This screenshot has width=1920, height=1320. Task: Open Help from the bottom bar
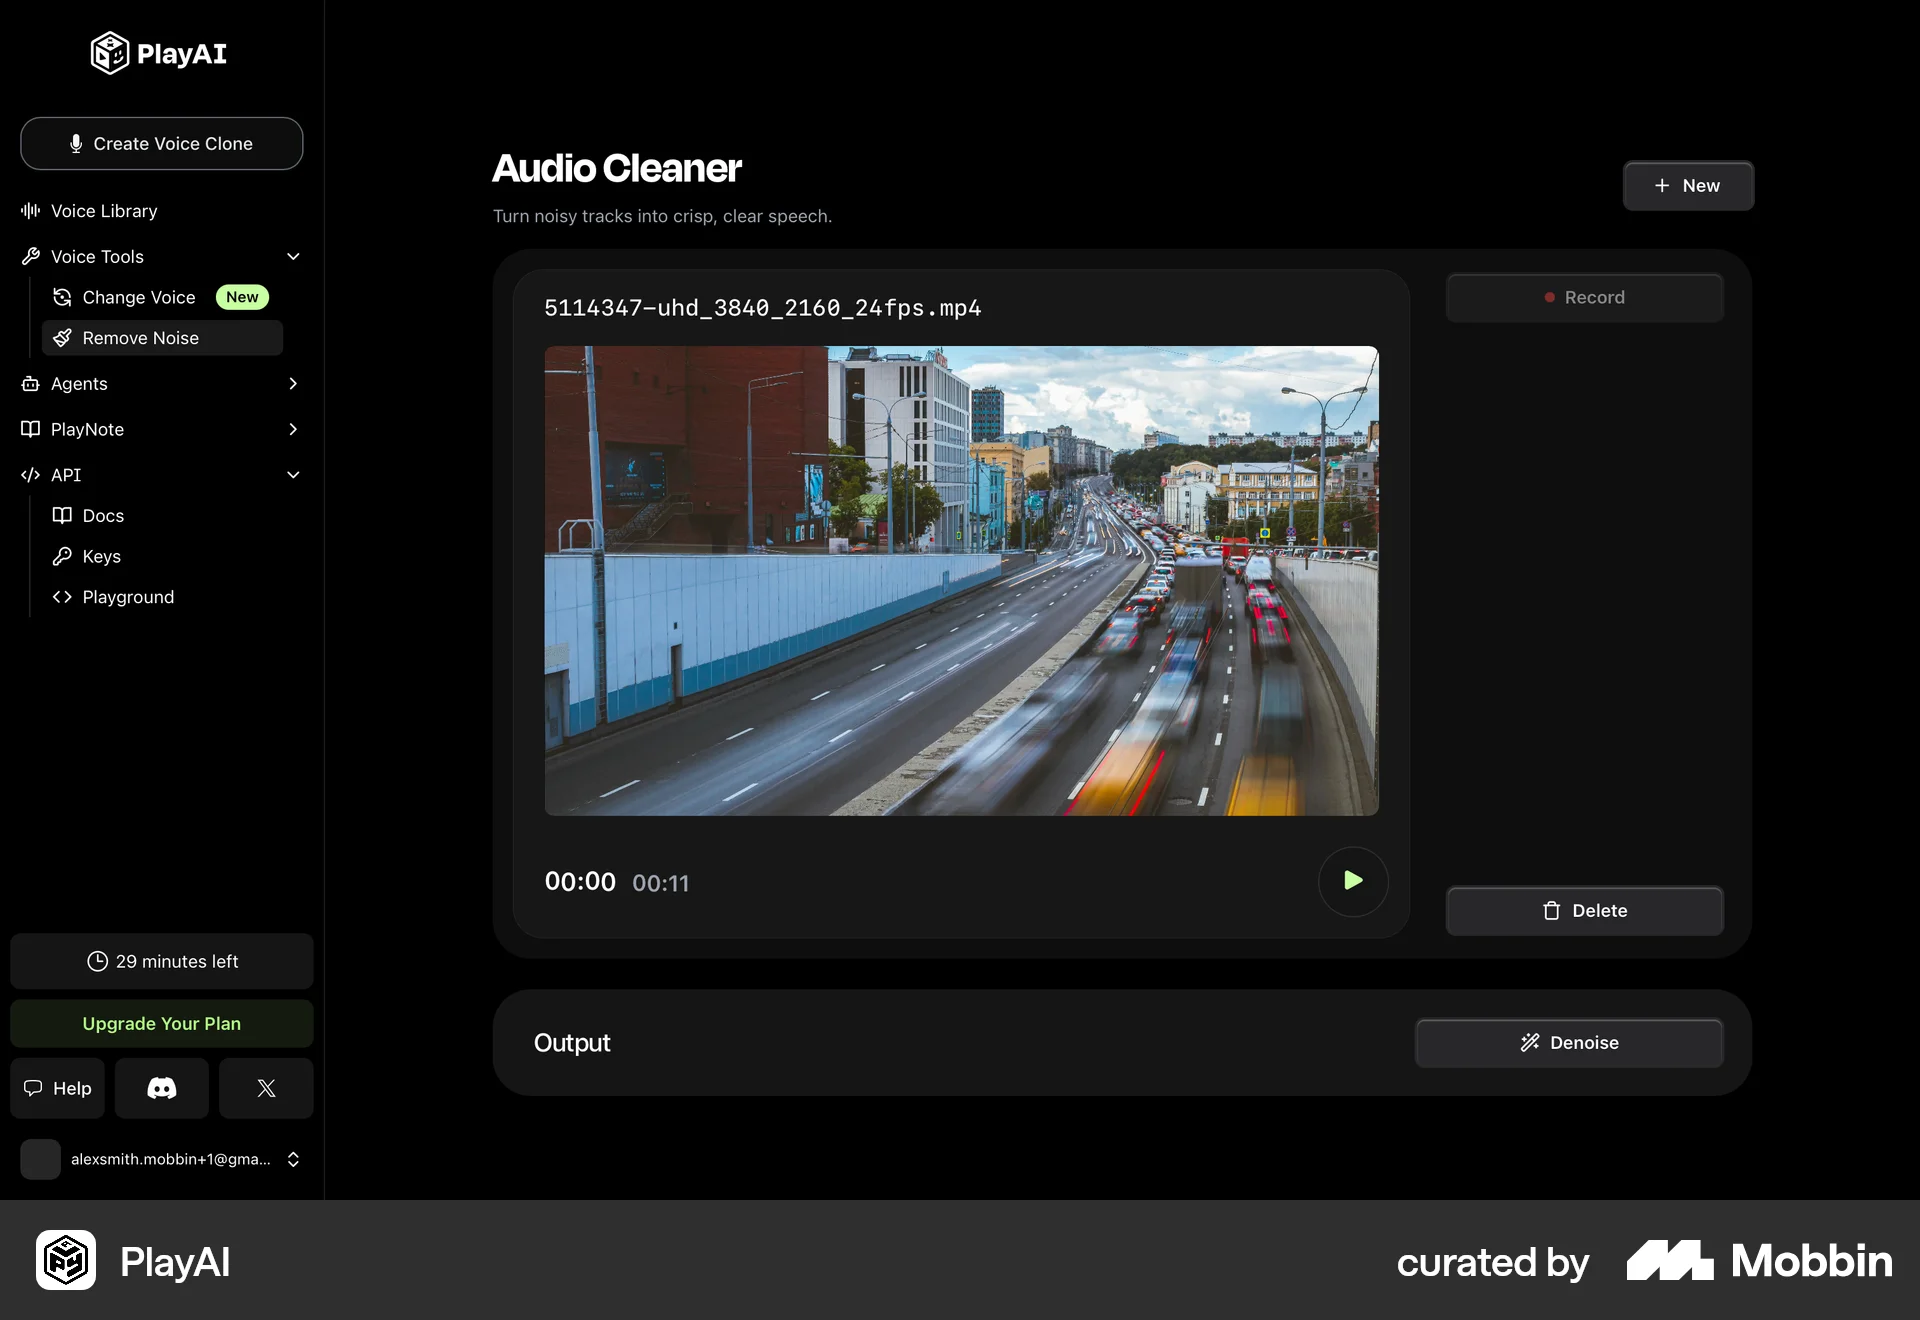(x=56, y=1088)
